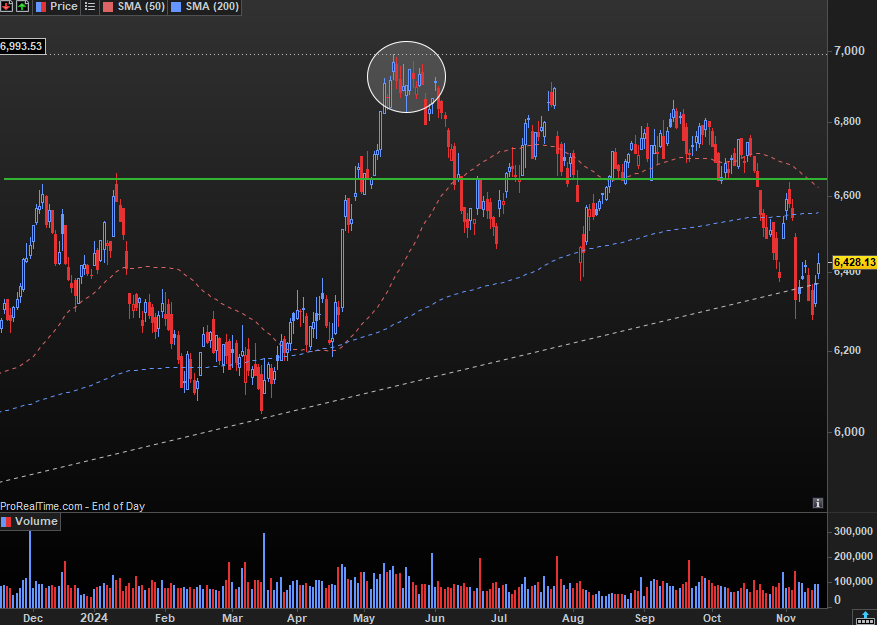Image resolution: width=877 pixels, height=625 pixels.
Task: Open the Volume indicator label
Action: 36,521
